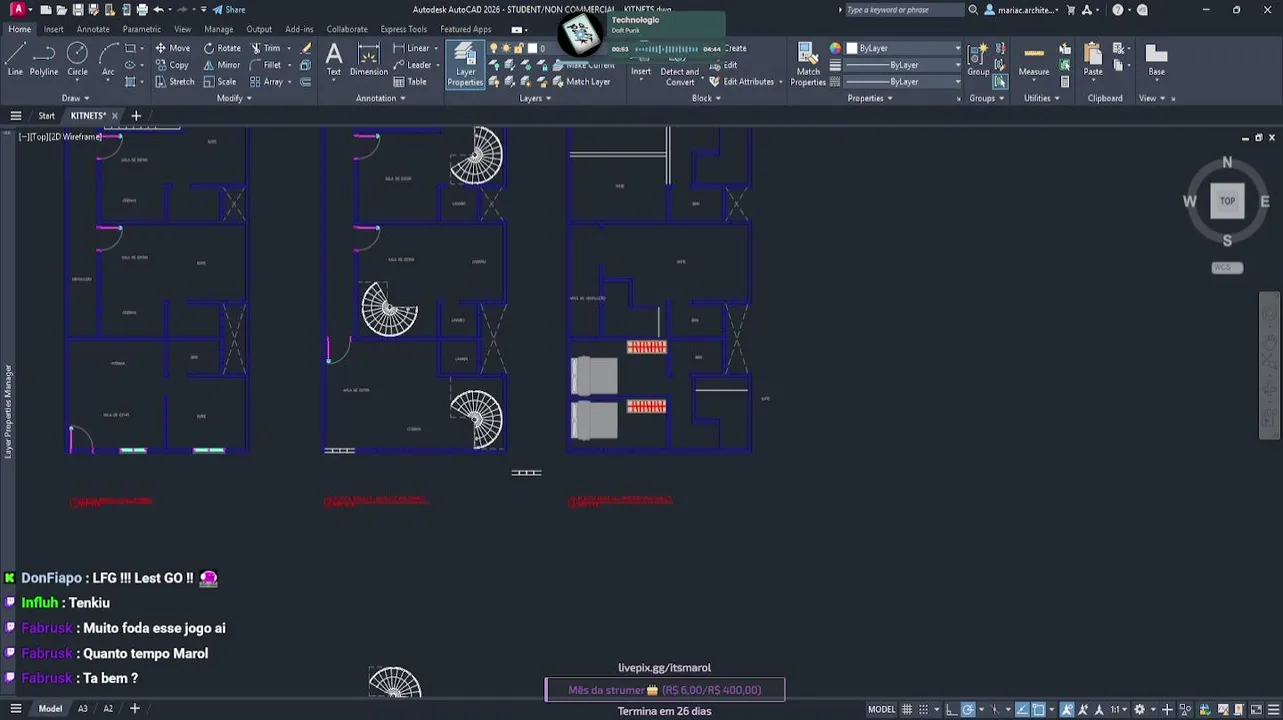Viewport: 1283px width, 720px height.
Task: Activate the Scale command
Action: 220,82
